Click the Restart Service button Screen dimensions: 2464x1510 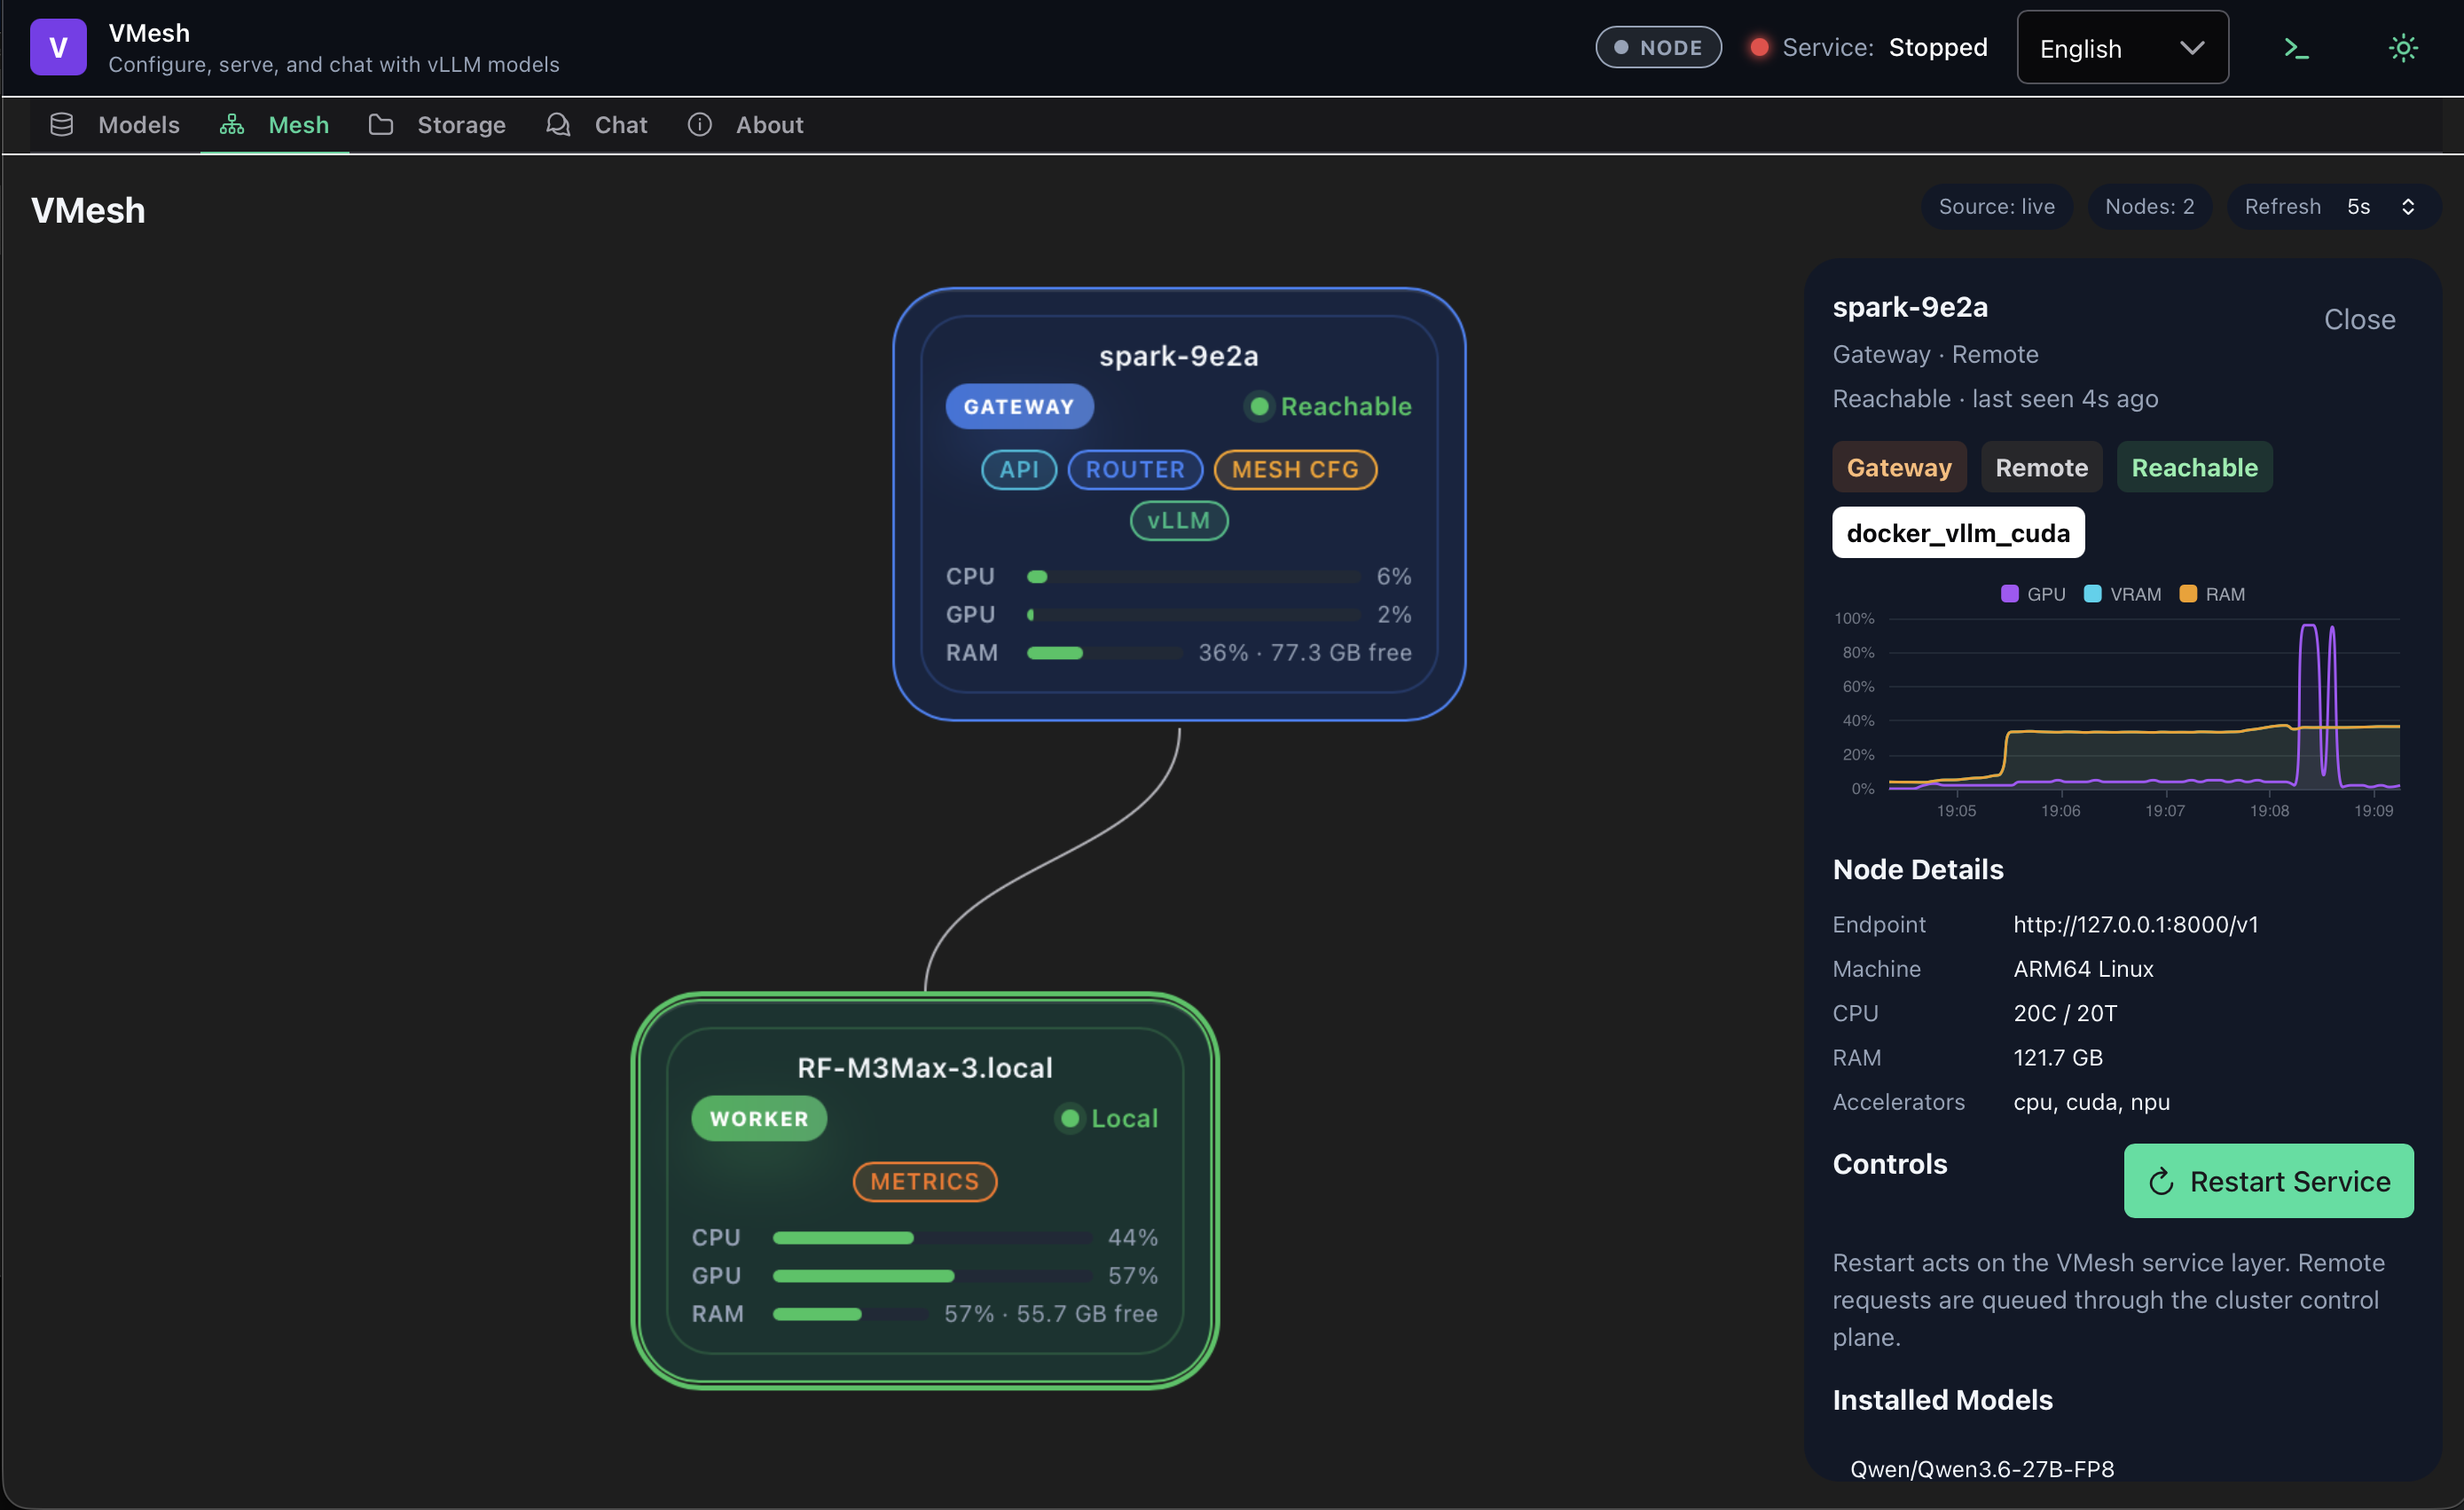click(x=2268, y=1181)
